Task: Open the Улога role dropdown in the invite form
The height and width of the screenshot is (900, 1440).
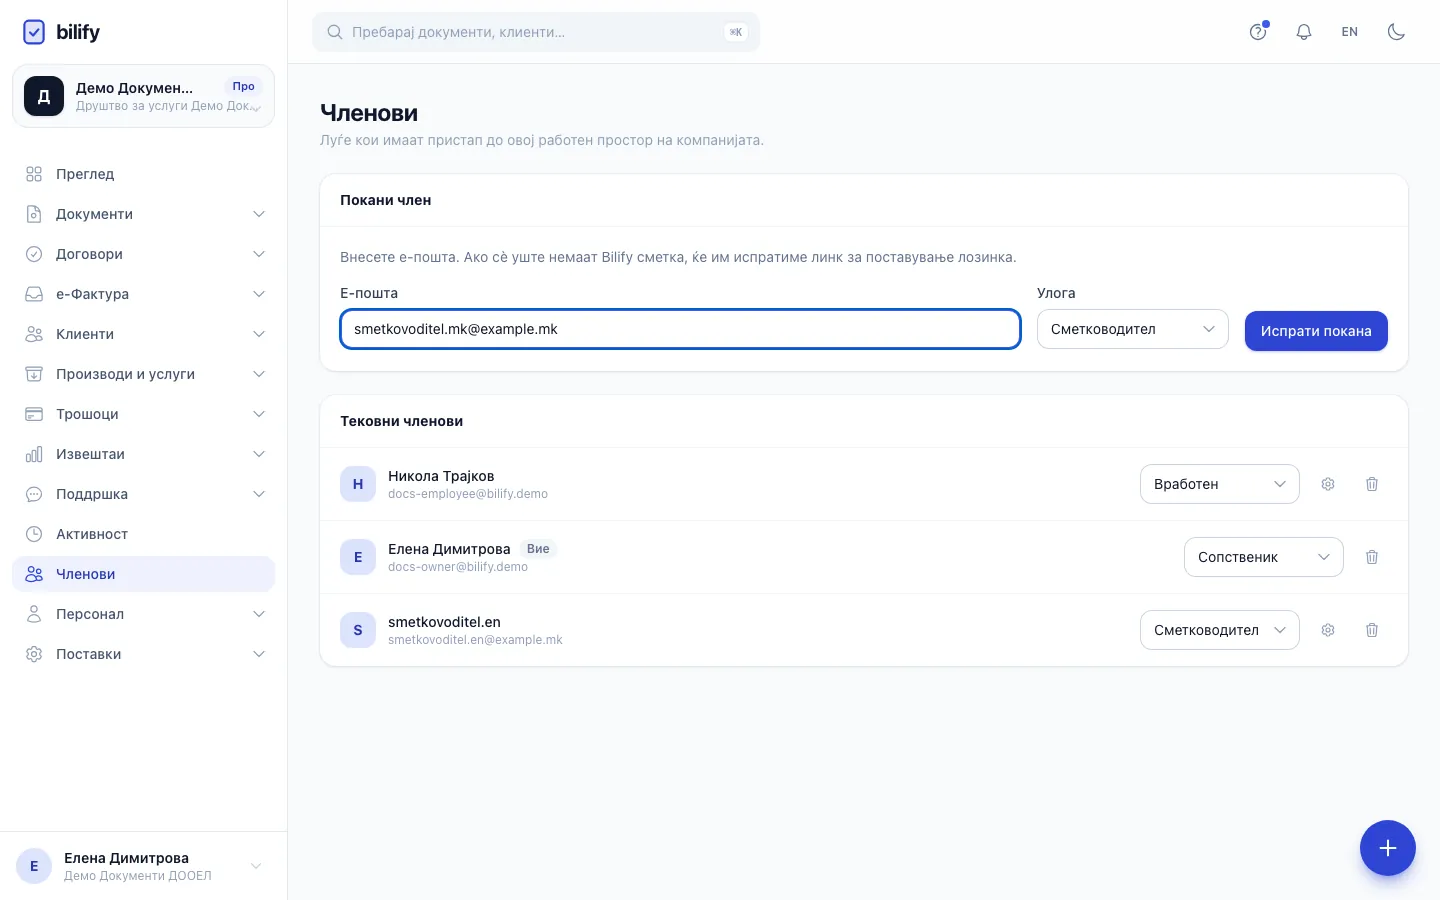Action: (1132, 329)
